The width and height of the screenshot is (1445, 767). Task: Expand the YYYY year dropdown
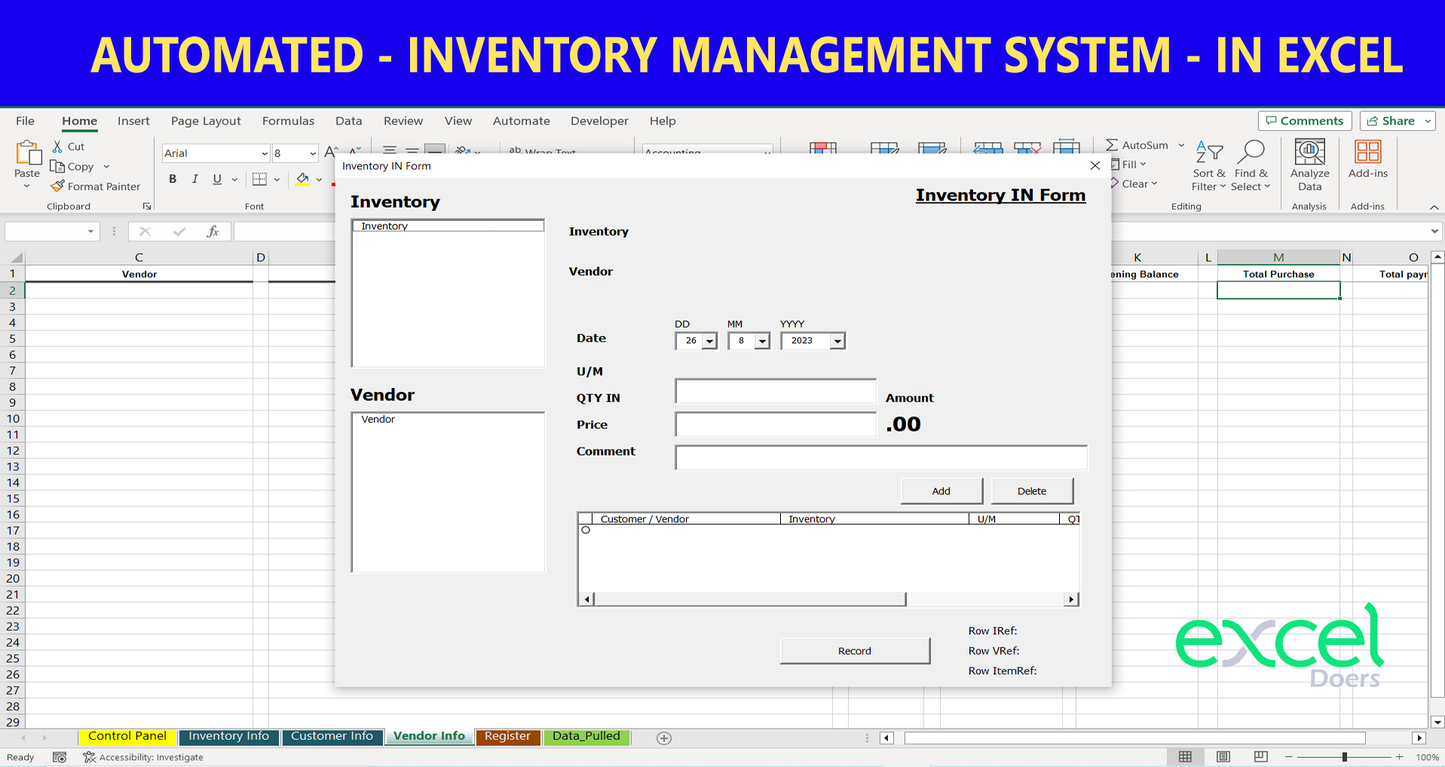837,341
